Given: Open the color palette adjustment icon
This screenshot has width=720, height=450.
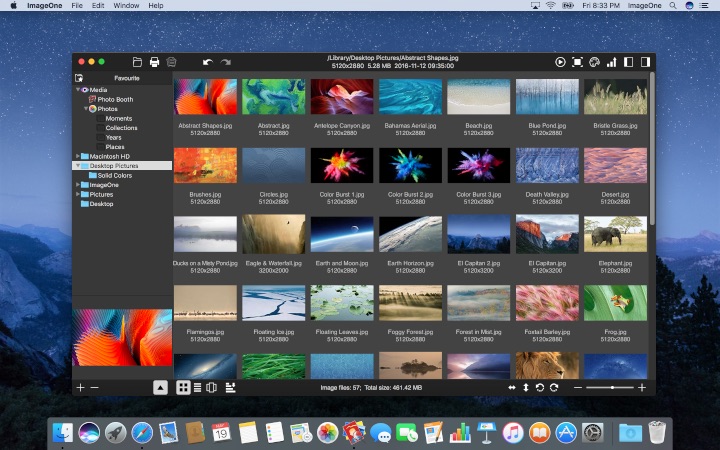Looking at the screenshot, I should [x=594, y=62].
